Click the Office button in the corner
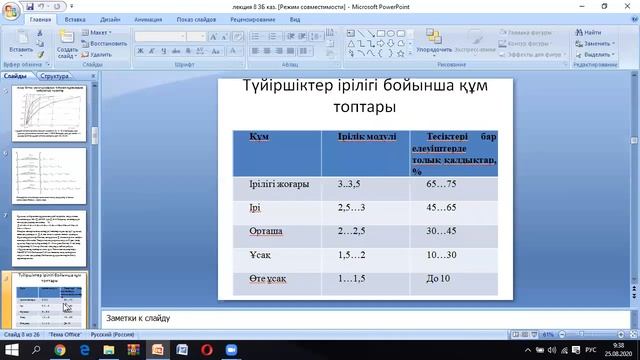The width and height of the screenshot is (640, 360). tap(11, 11)
